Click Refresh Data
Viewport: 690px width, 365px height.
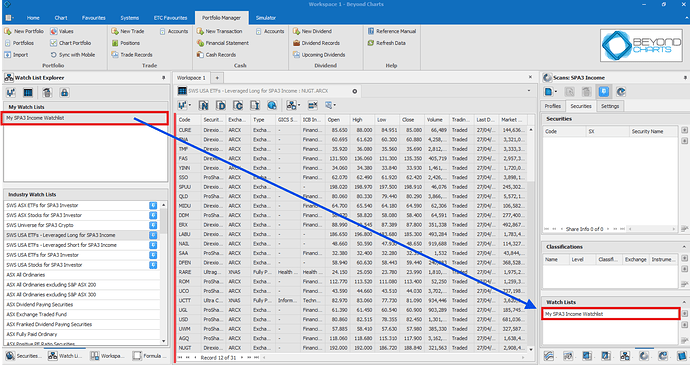pyautogui.click(x=386, y=43)
